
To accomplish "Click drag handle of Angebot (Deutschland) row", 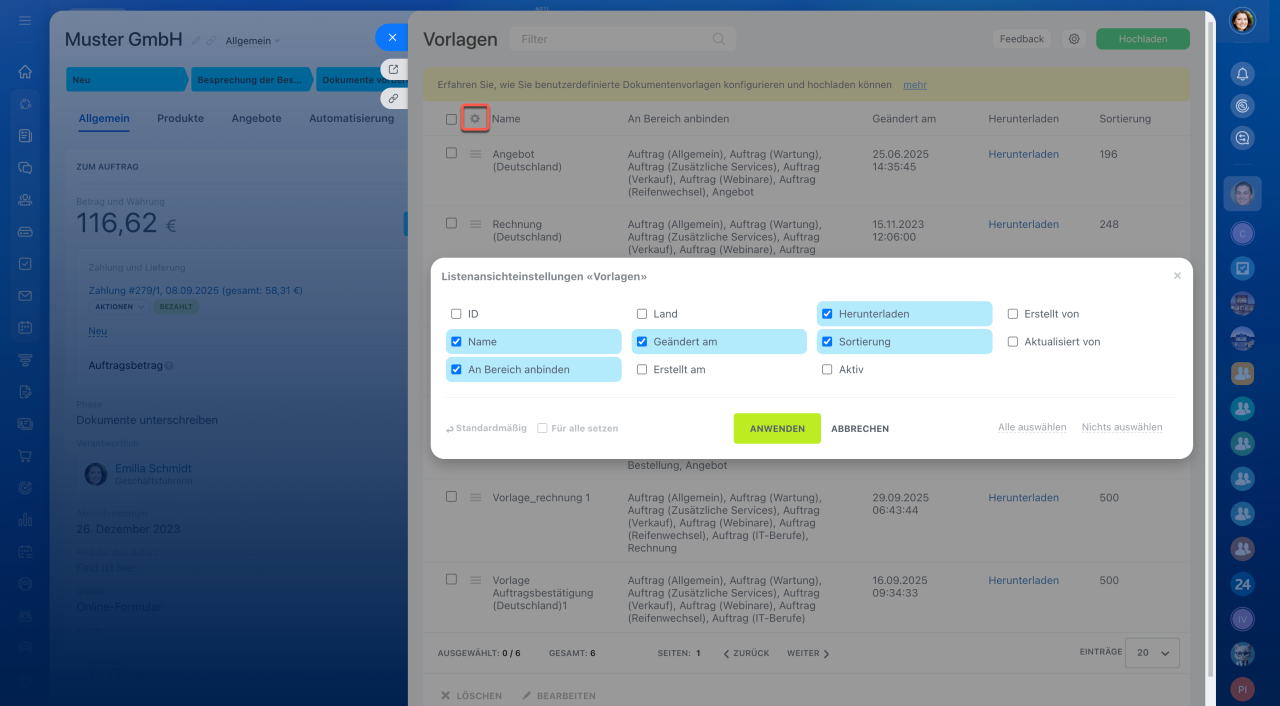I will coord(476,154).
